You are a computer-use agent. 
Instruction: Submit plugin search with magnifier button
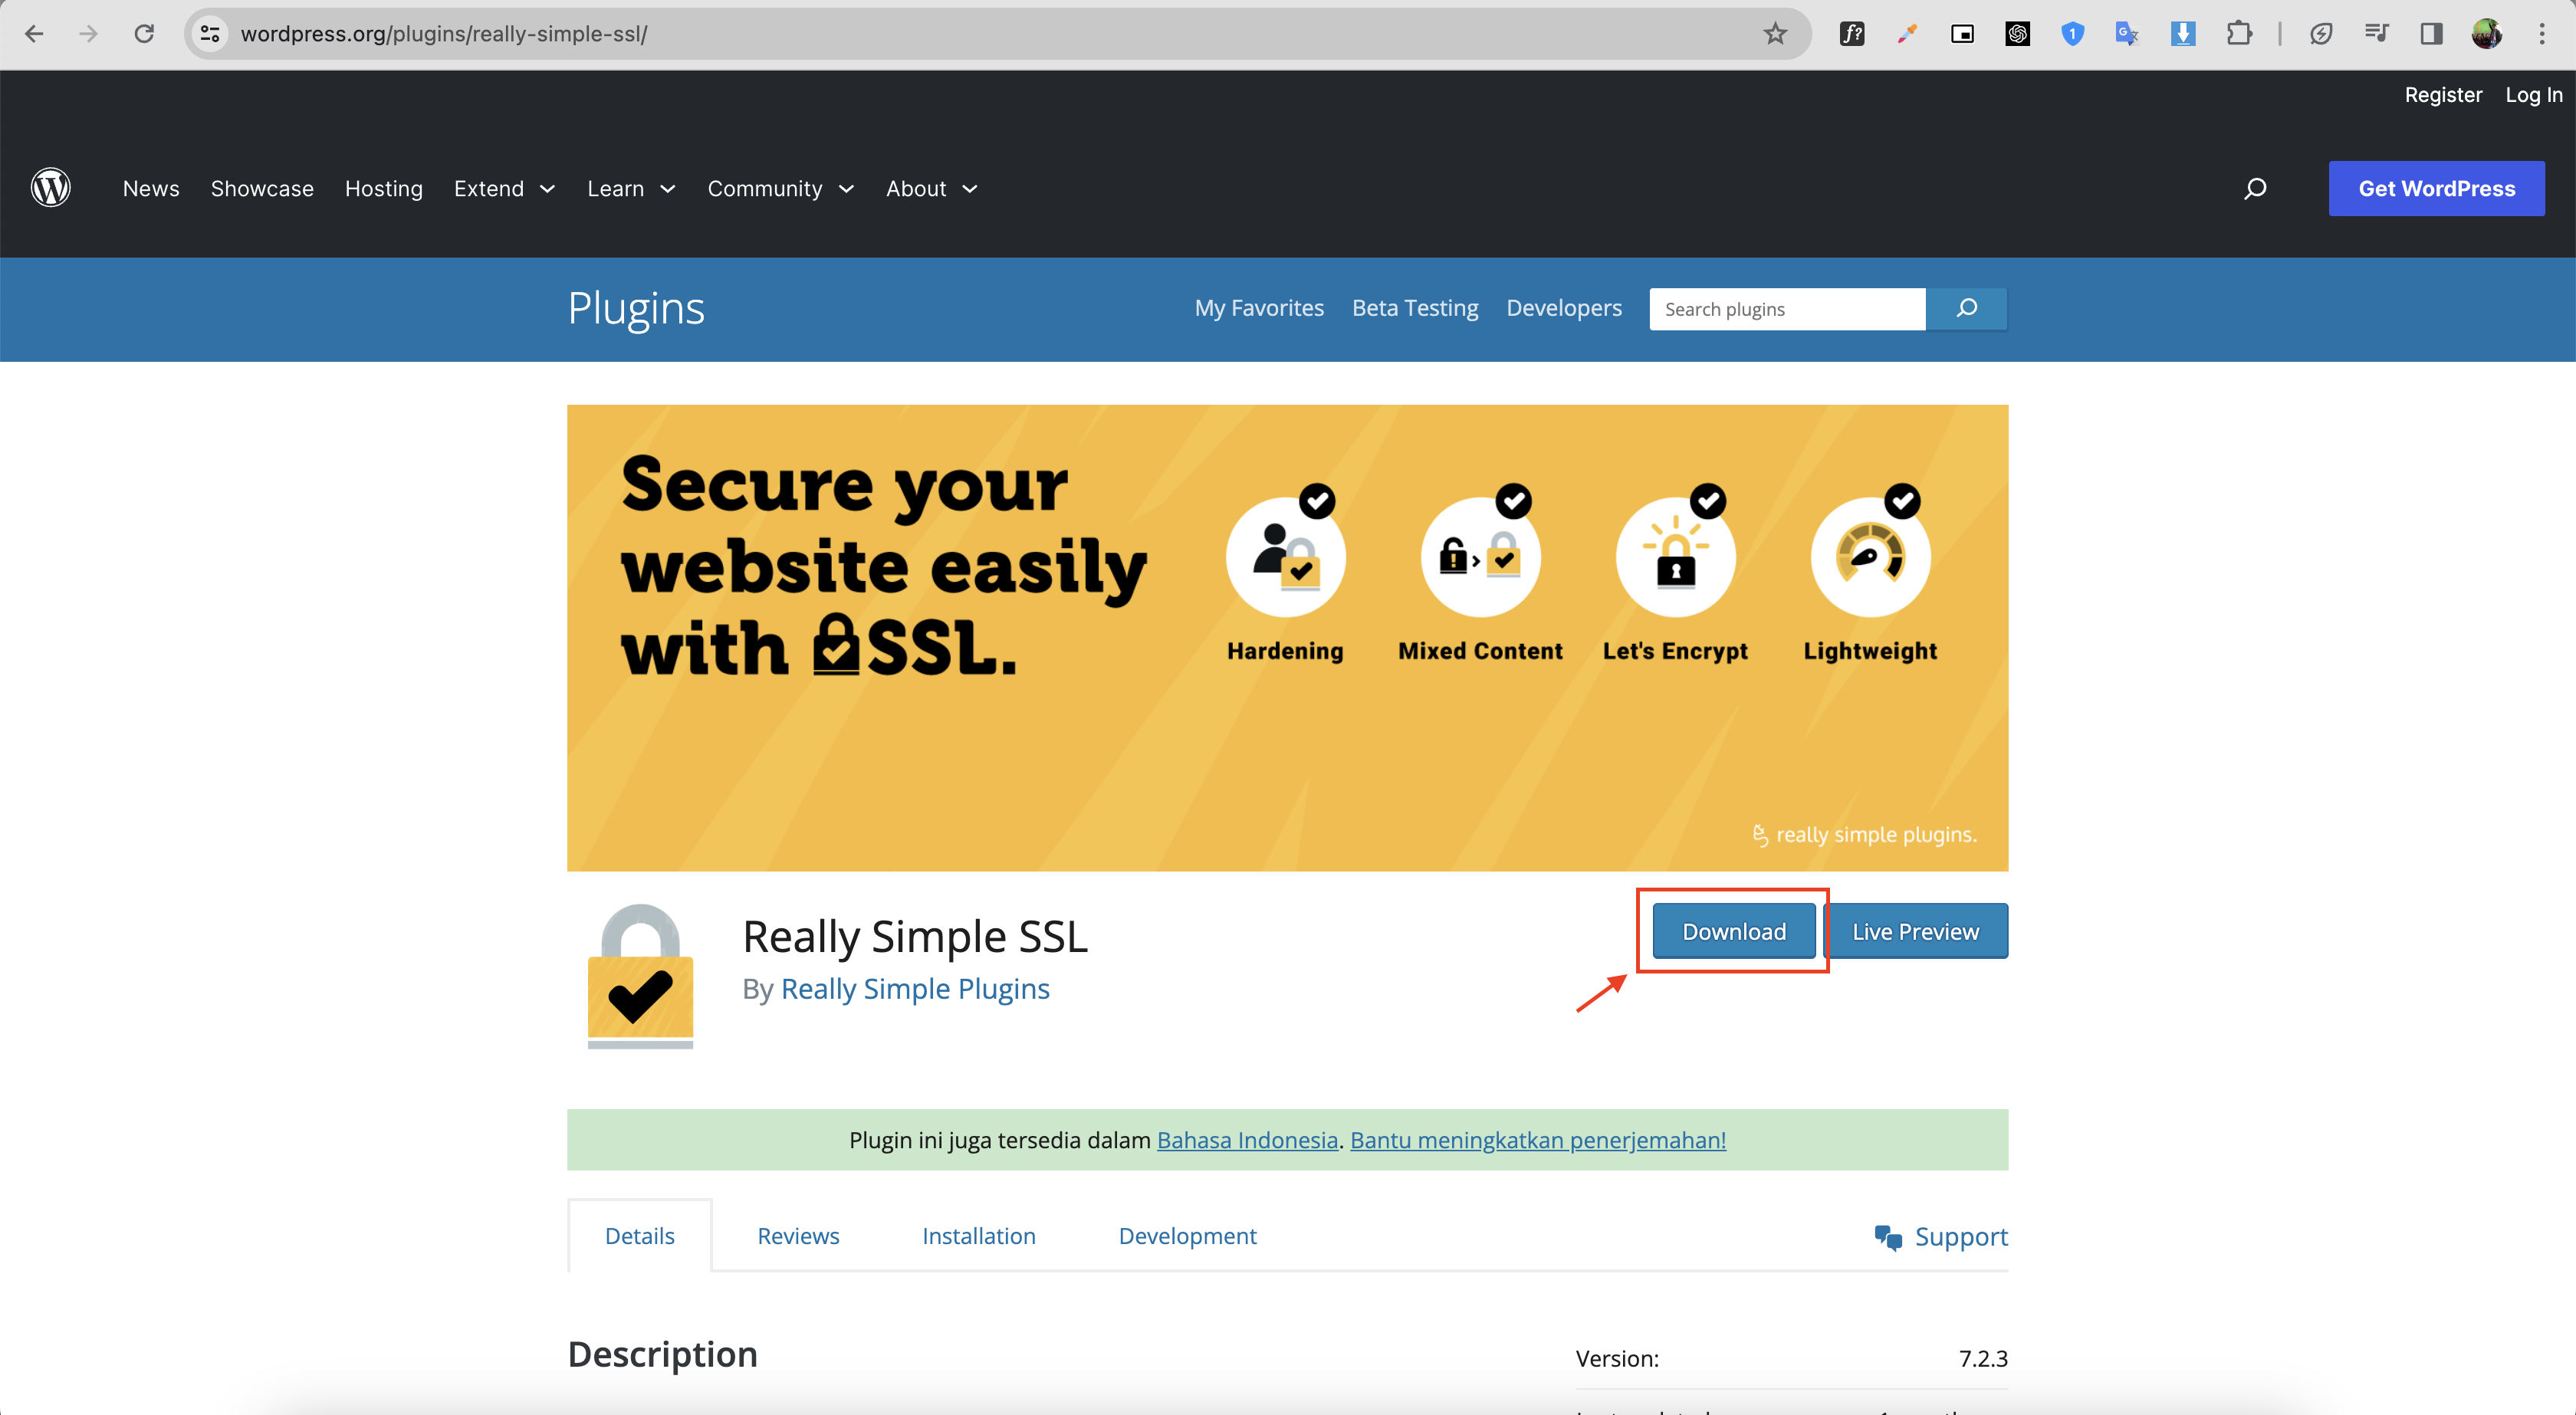tap(1966, 308)
